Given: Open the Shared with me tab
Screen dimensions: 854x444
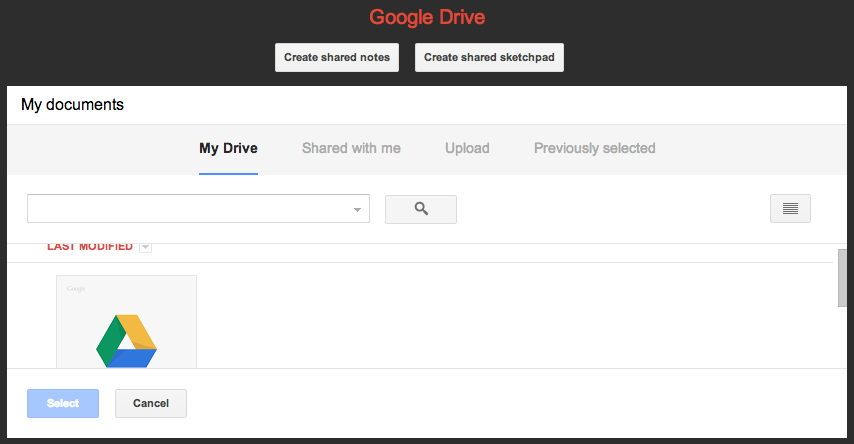Looking at the screenshot, I should (x=351, y=148).
